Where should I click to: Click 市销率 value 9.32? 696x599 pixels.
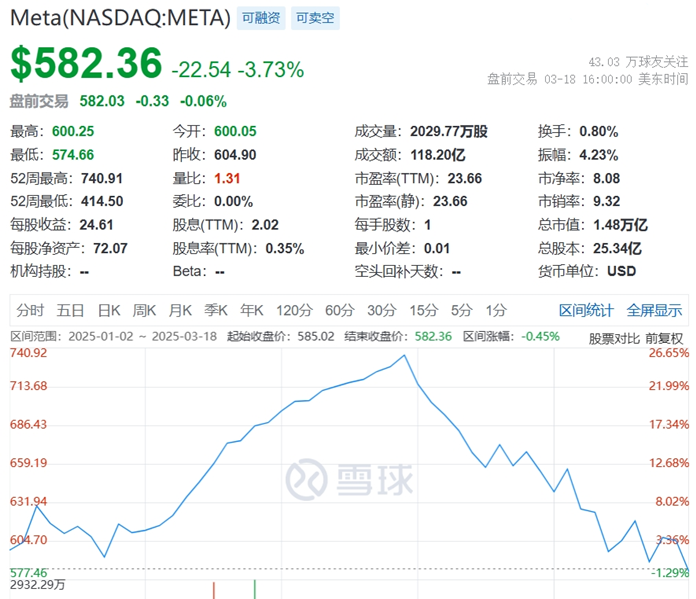click(x=607, y=202)
